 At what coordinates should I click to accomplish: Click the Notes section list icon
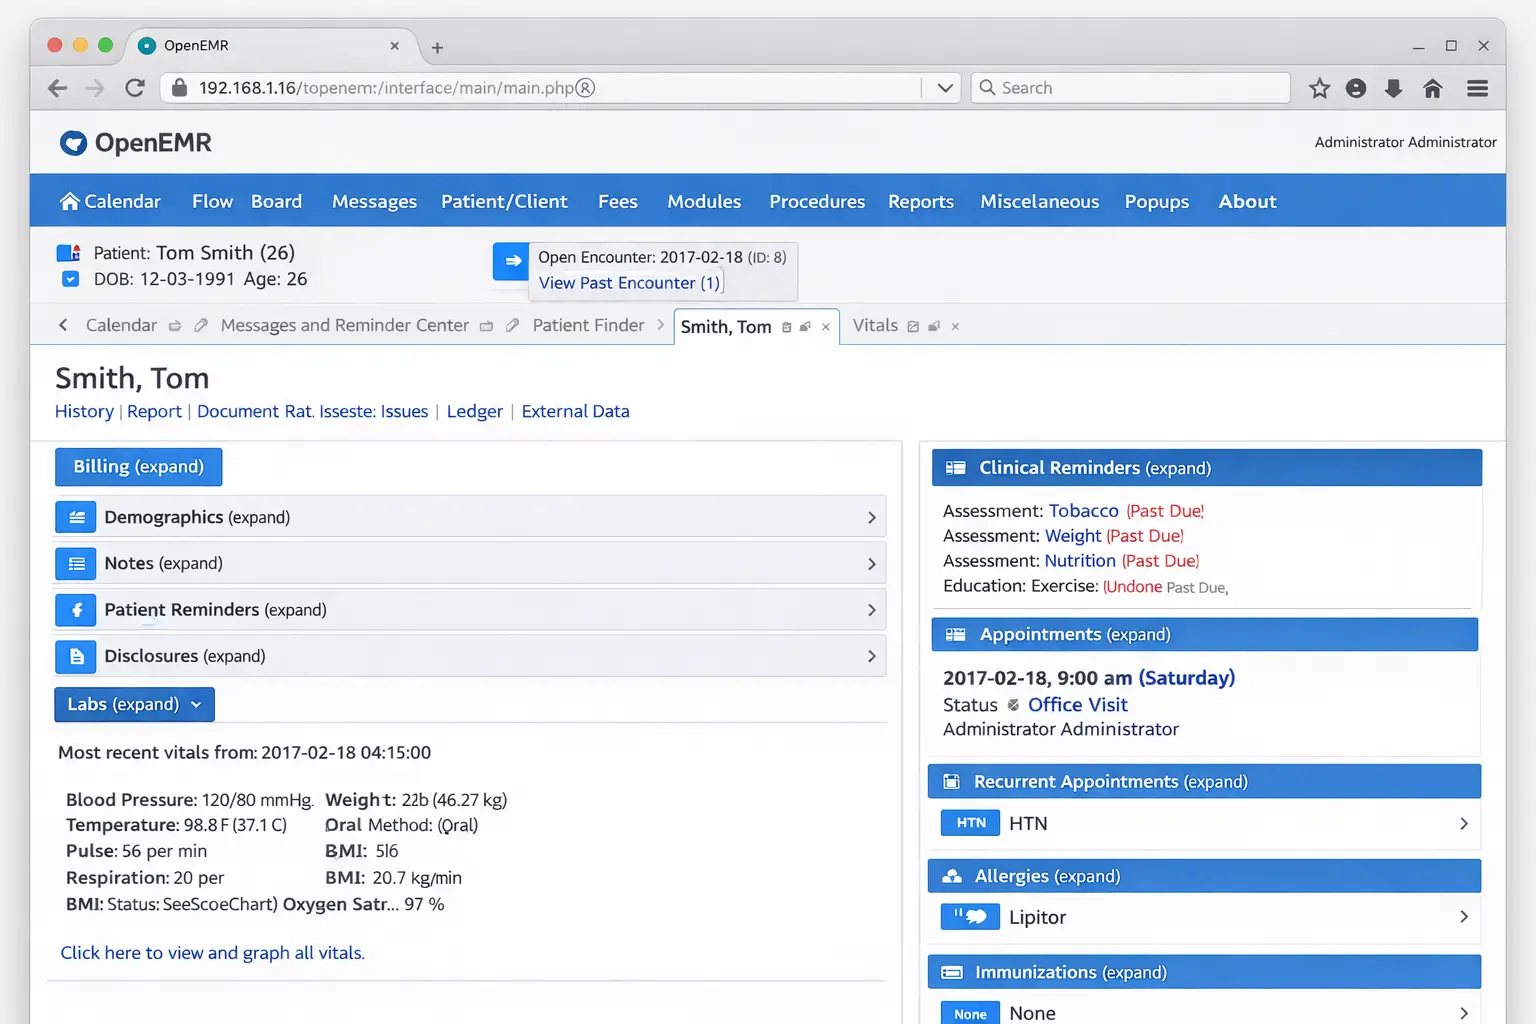pos(76,564)
